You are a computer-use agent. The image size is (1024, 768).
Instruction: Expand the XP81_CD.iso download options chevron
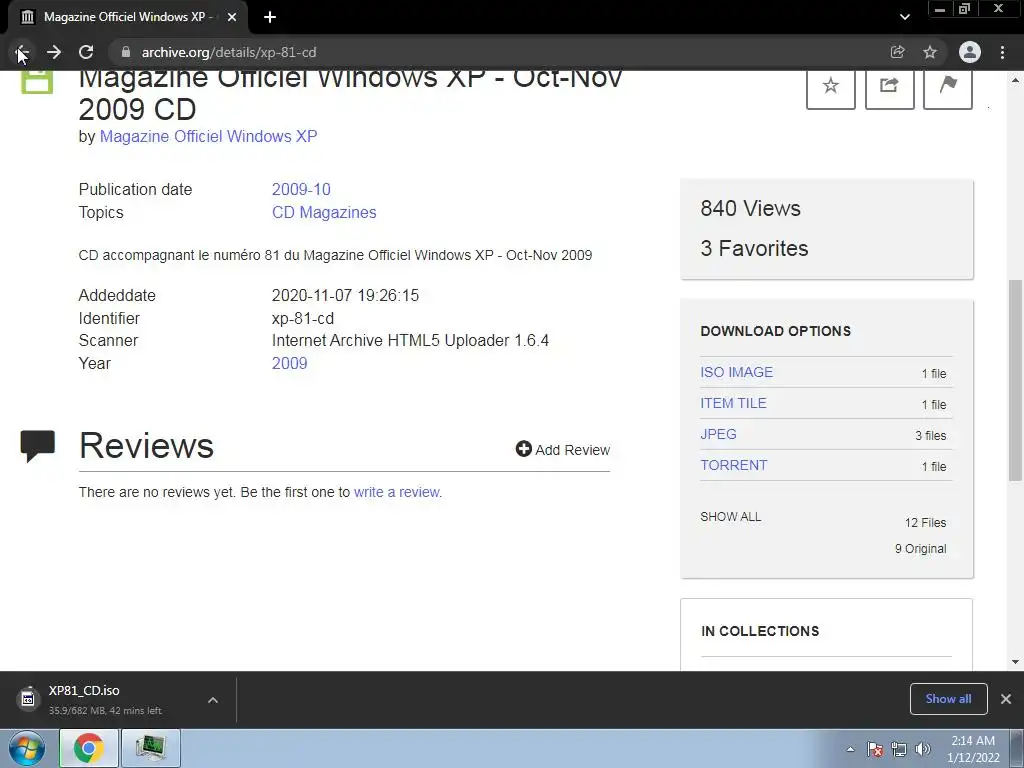(x=213, y=700)
